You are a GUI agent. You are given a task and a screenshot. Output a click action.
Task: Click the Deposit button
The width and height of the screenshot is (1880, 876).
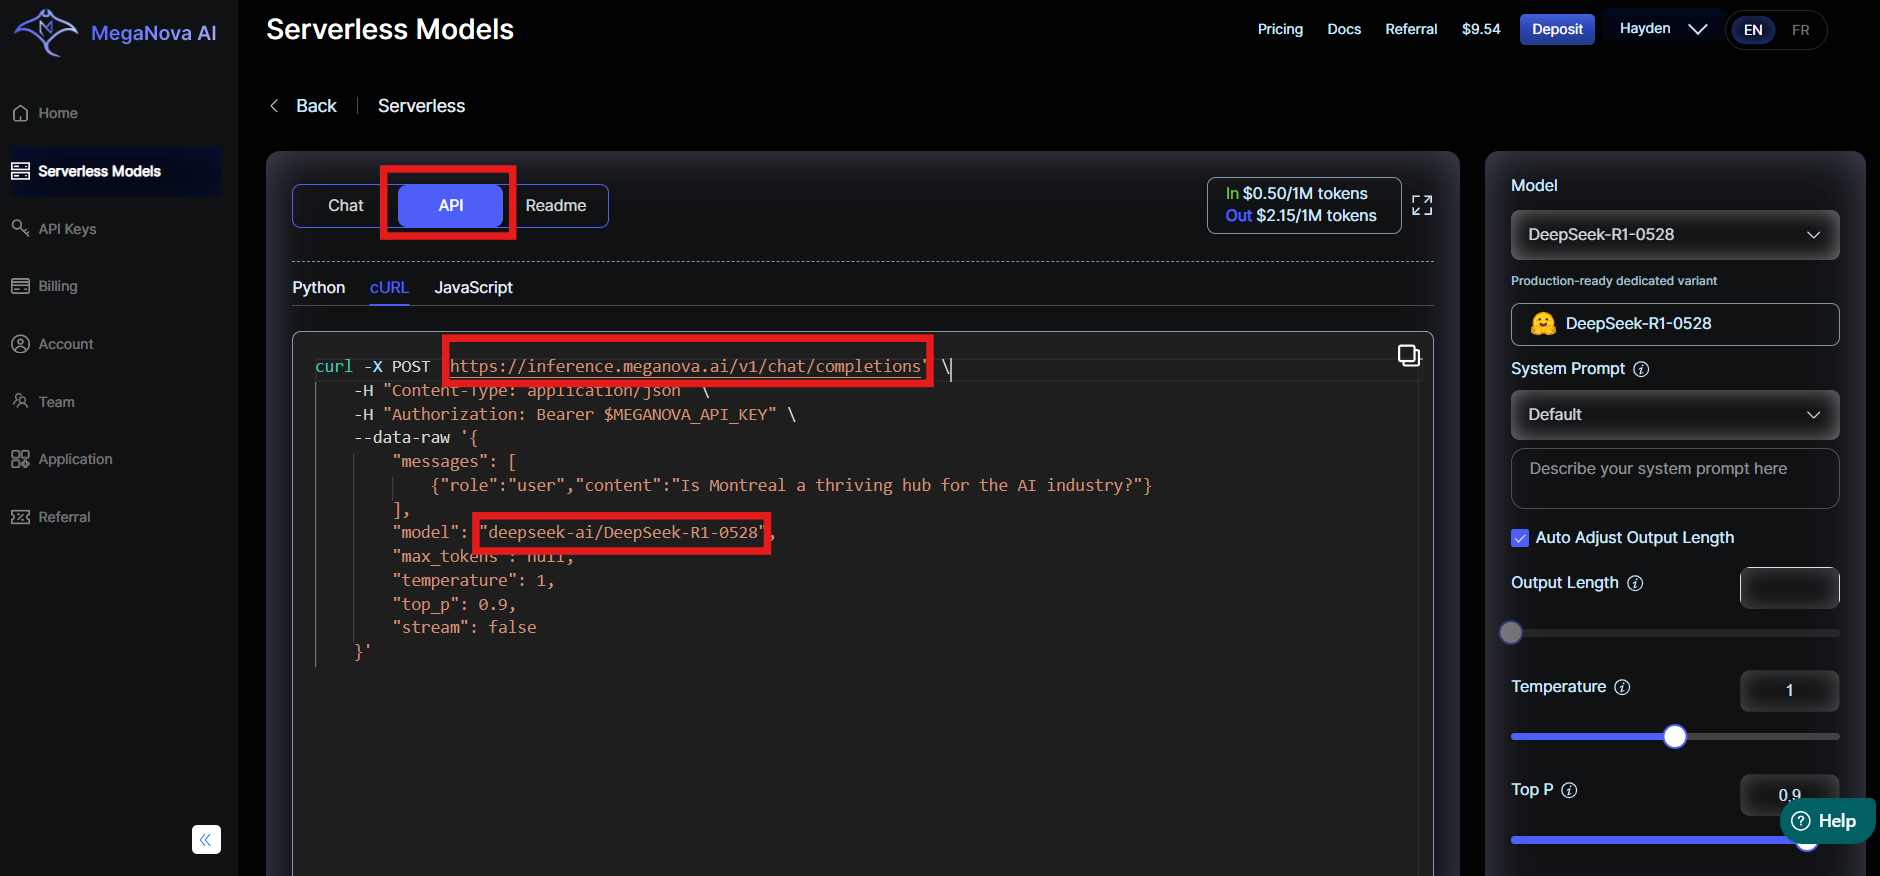[1557, 29]
